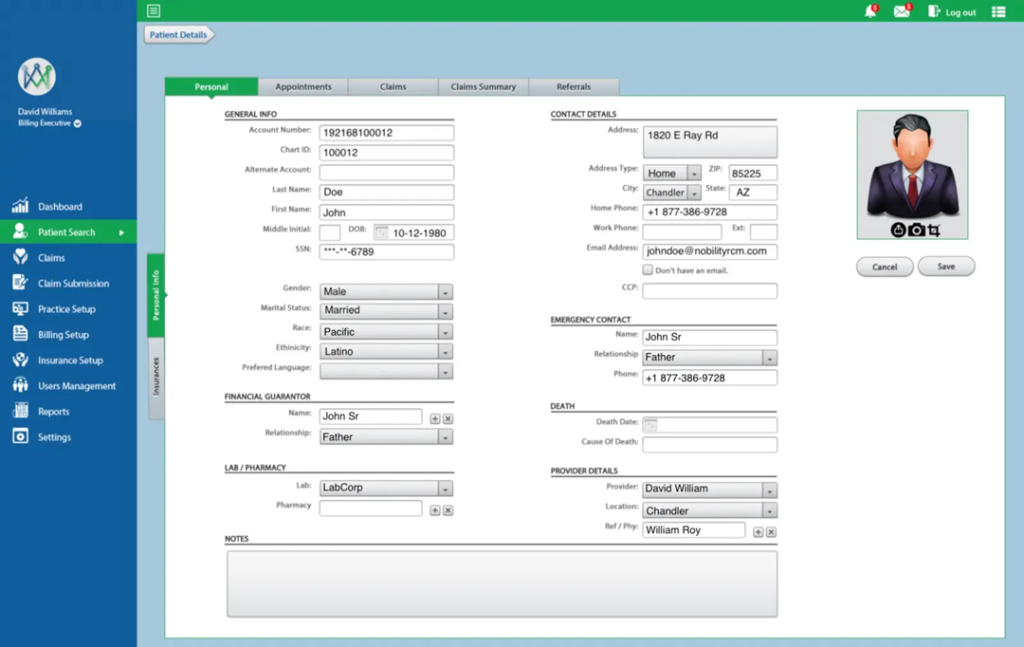
Task: Open the Claims Summary tab
Action: 483,87
